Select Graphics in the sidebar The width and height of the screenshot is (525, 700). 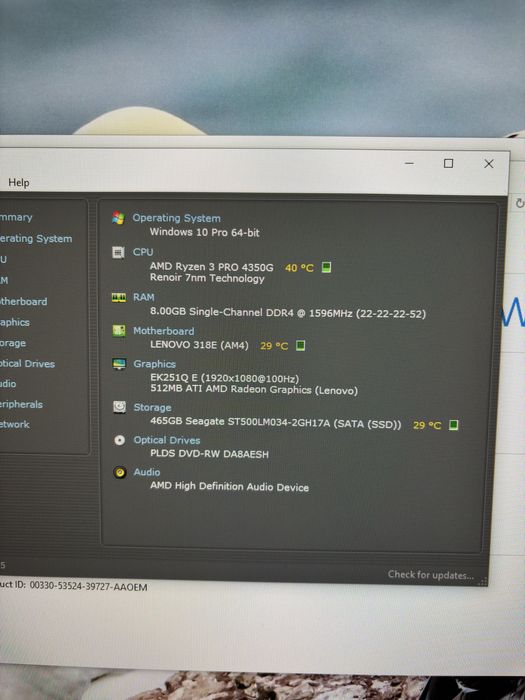pos(15,322)
